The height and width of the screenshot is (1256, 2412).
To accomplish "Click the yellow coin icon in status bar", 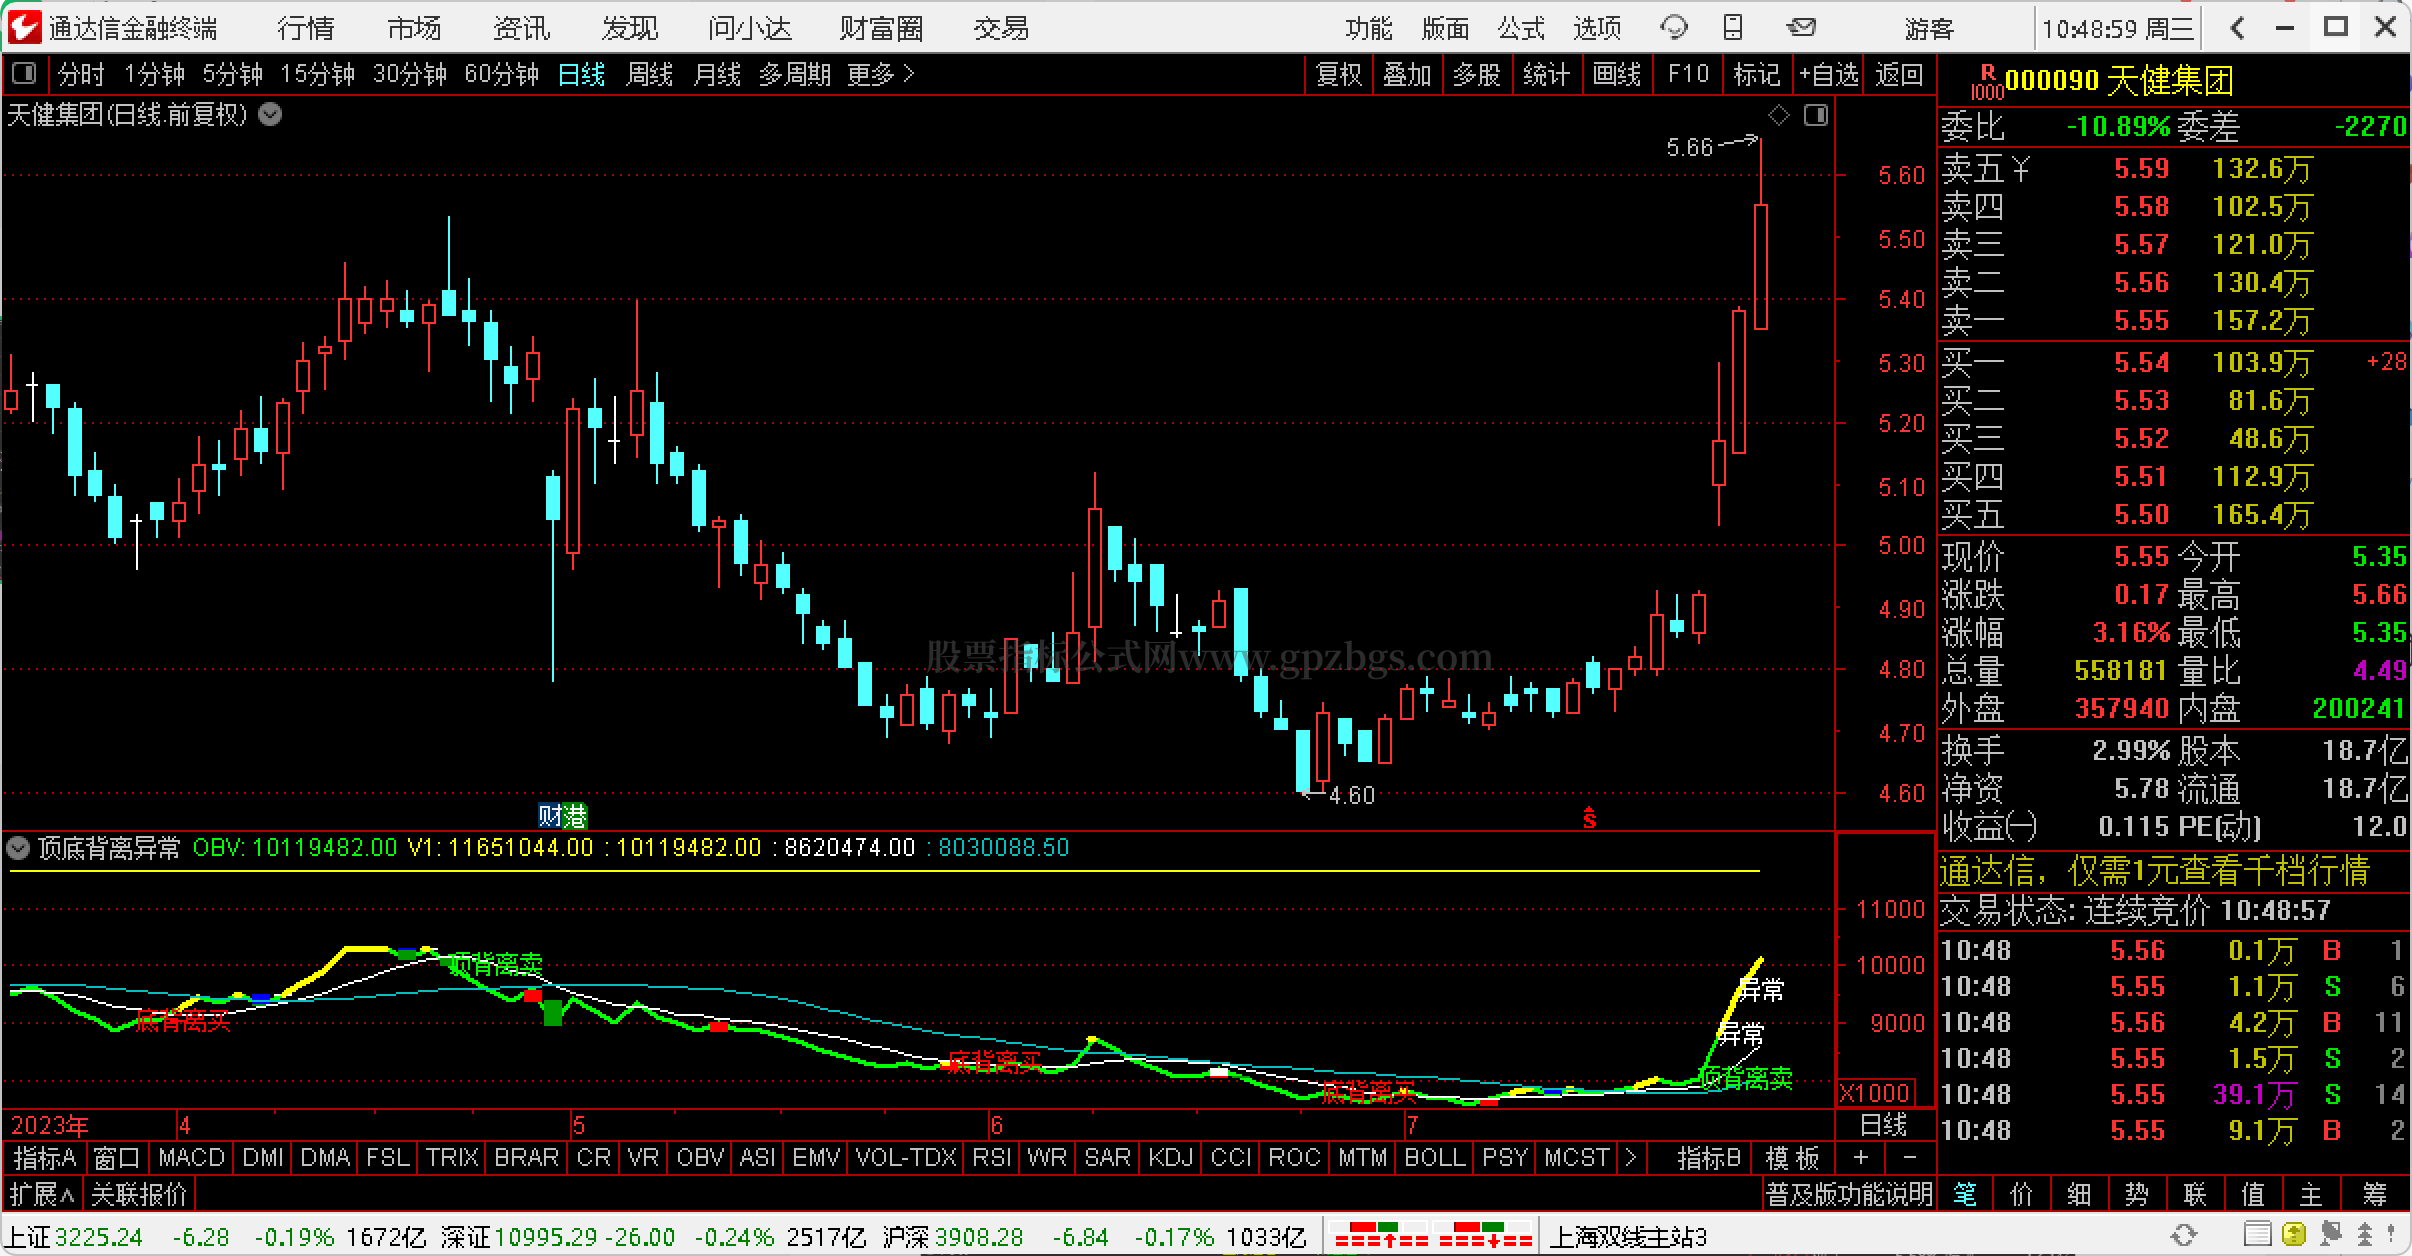I will tap(2294, 1234).
